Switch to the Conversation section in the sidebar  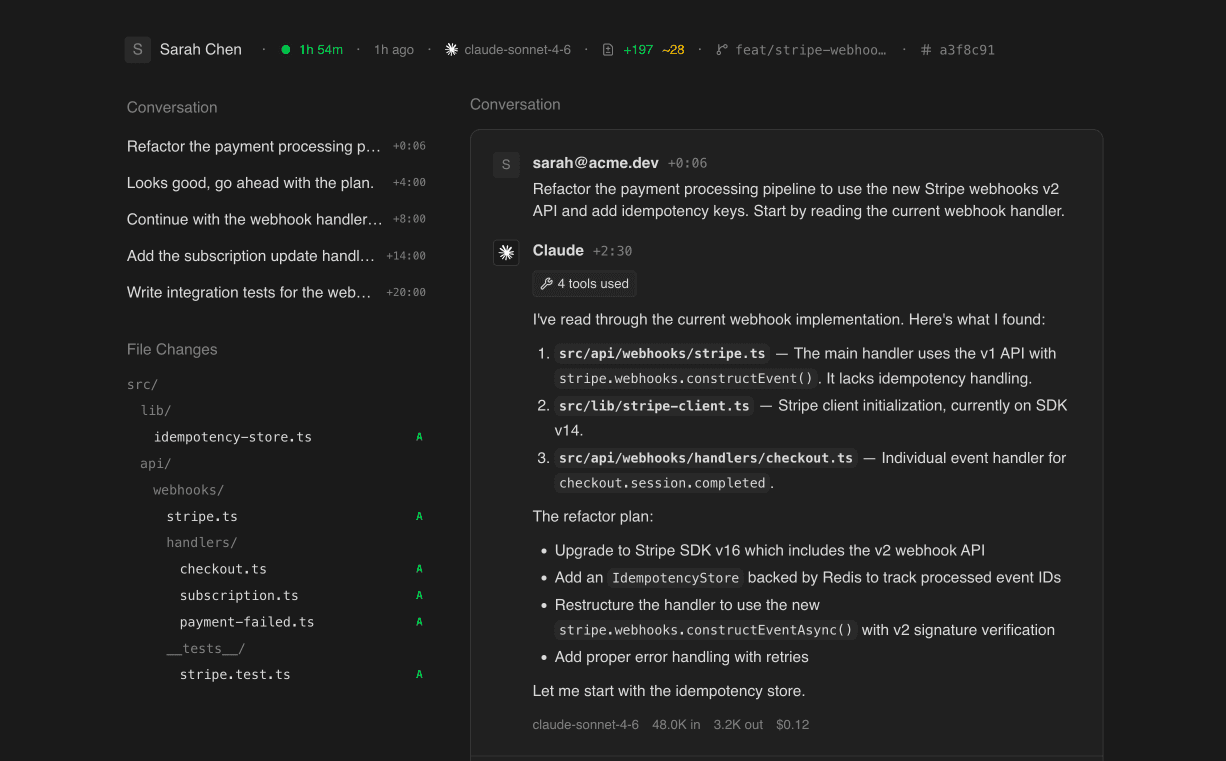coord(171,107)
